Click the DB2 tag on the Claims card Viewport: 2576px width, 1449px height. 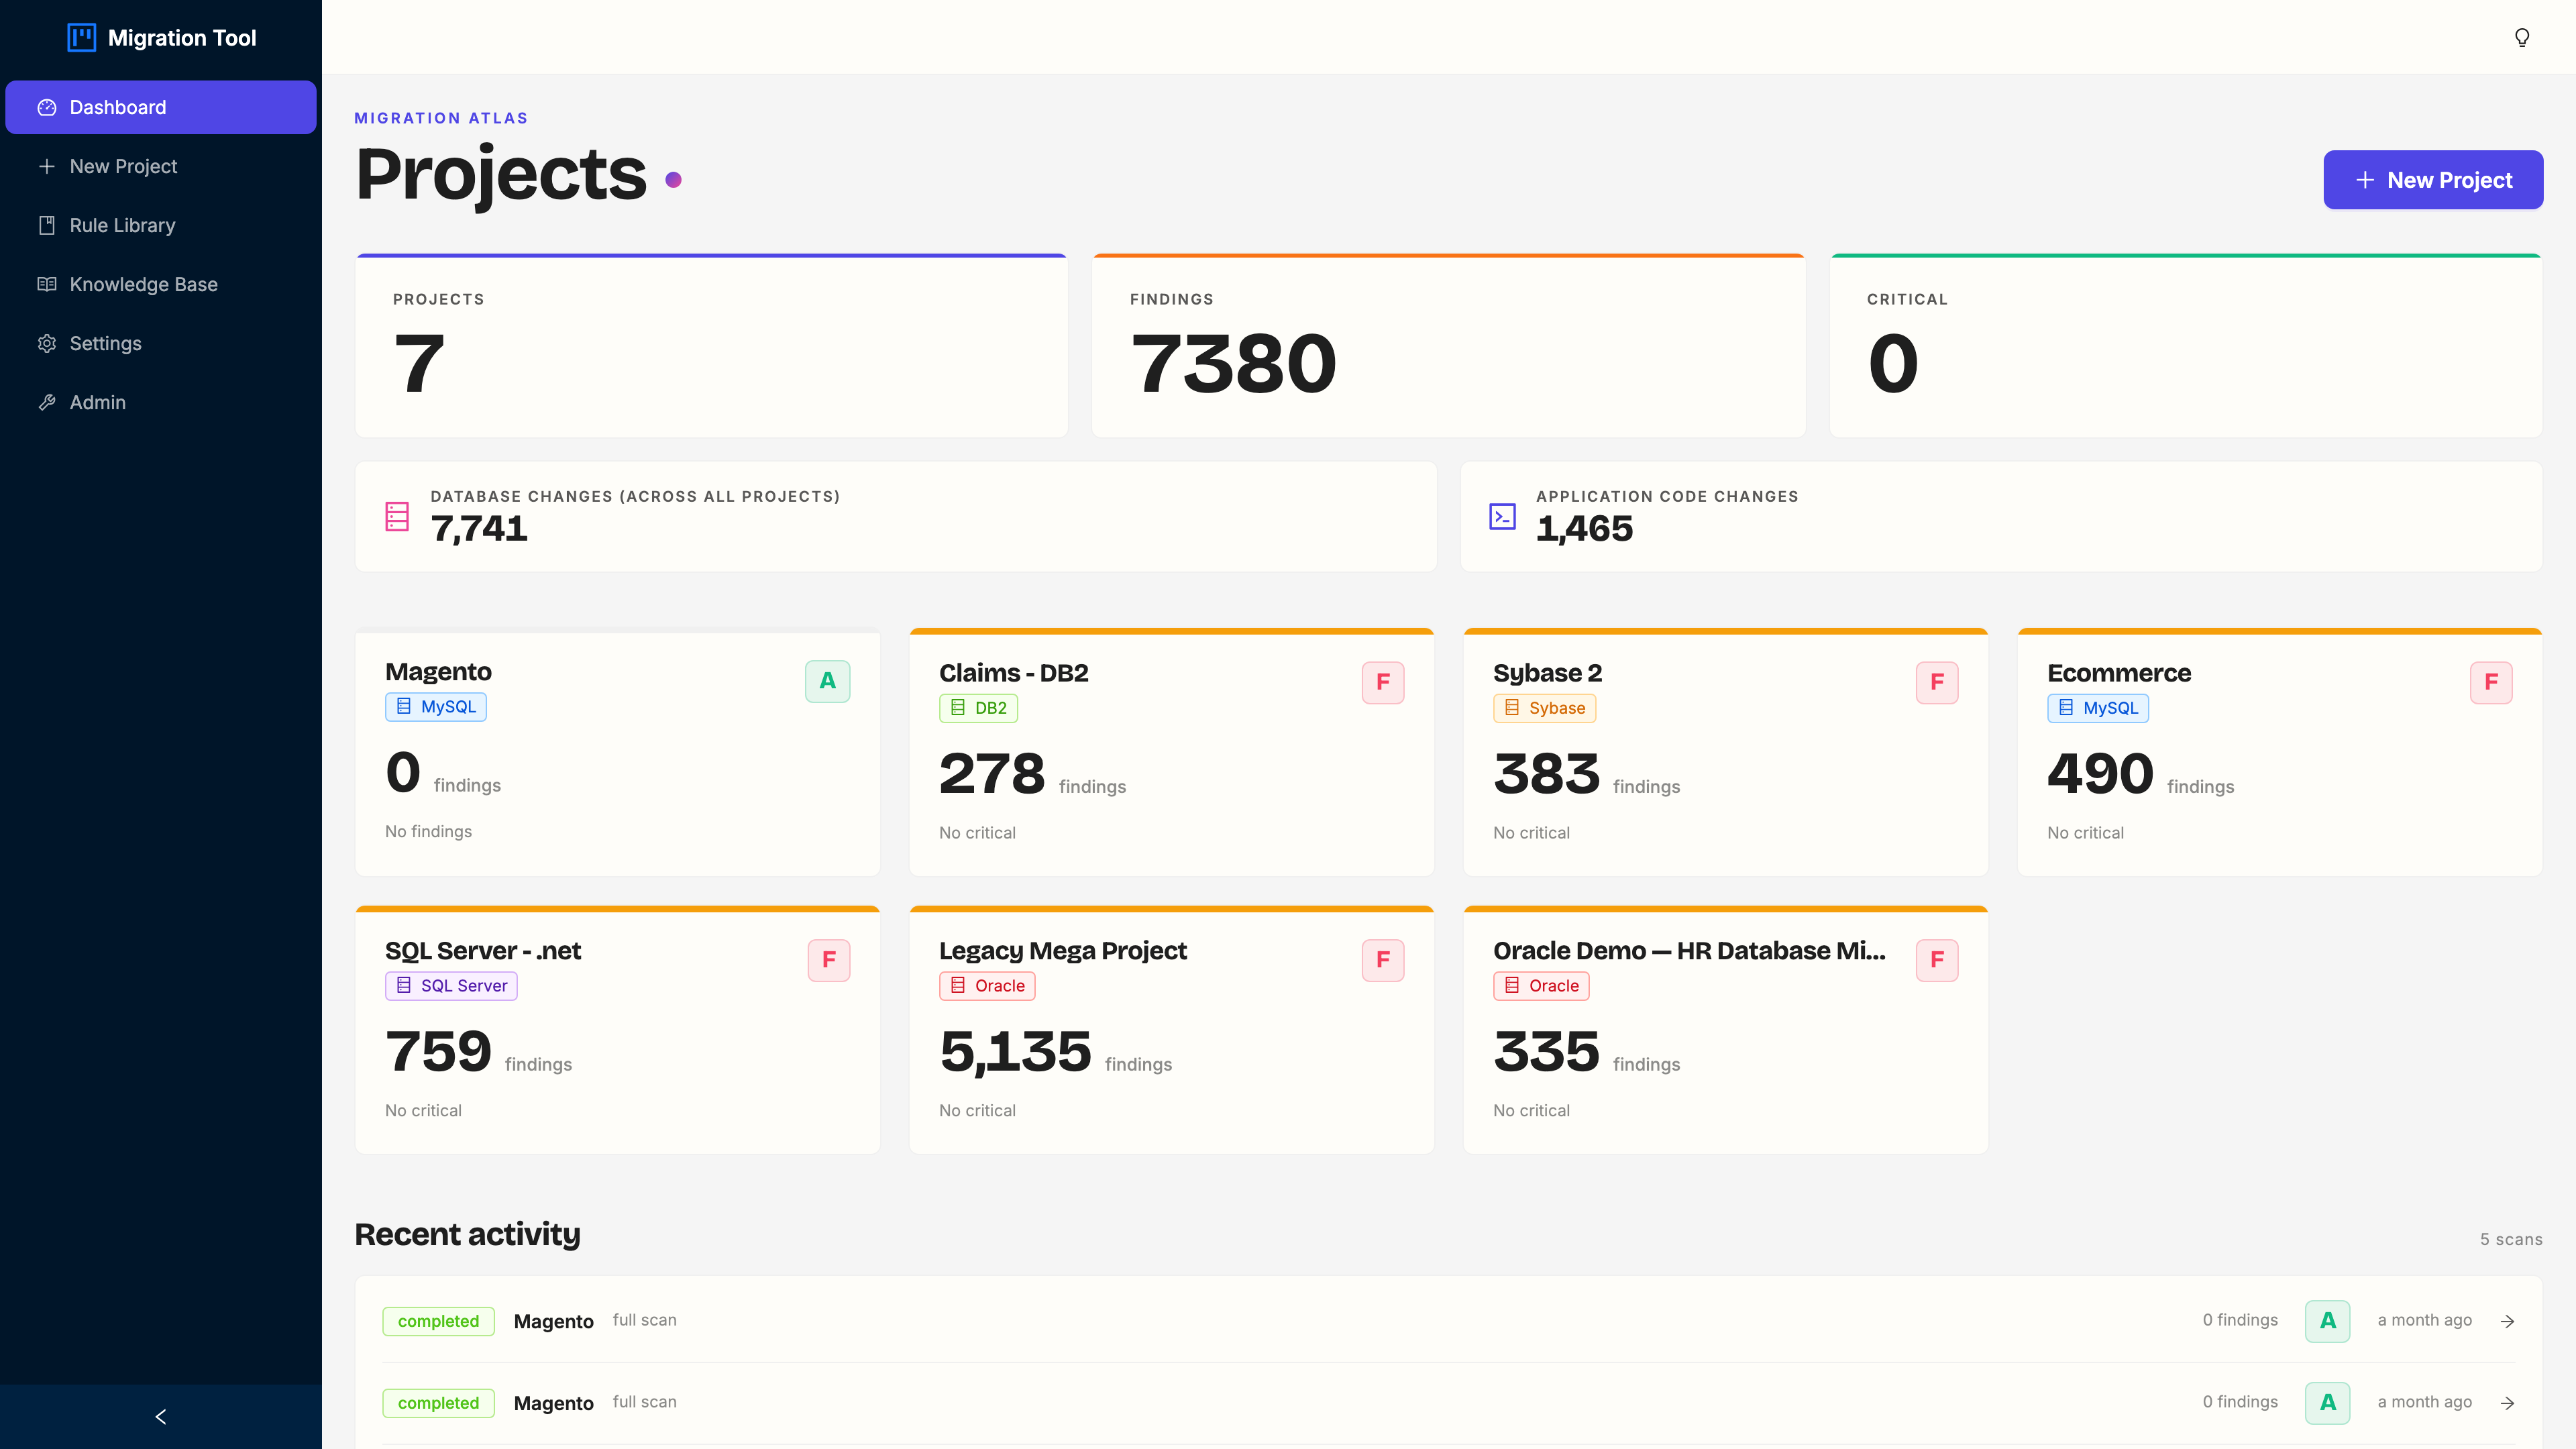(x=978, y=708)
